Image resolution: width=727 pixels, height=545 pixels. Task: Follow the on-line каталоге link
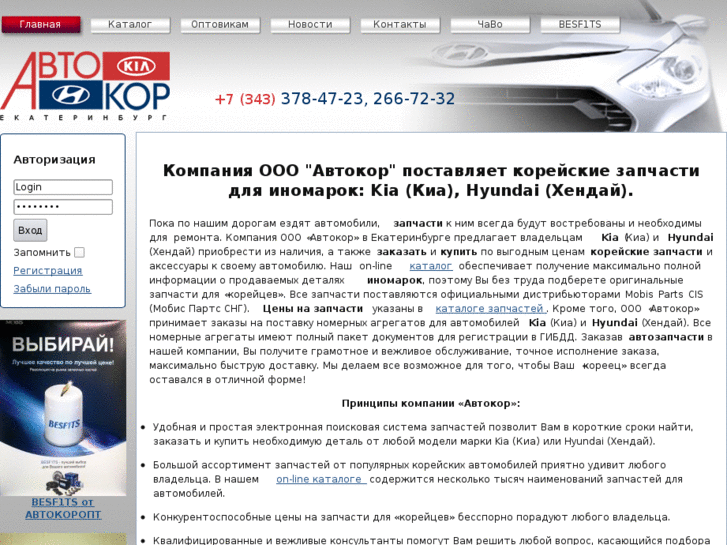[x=321, y=479]
